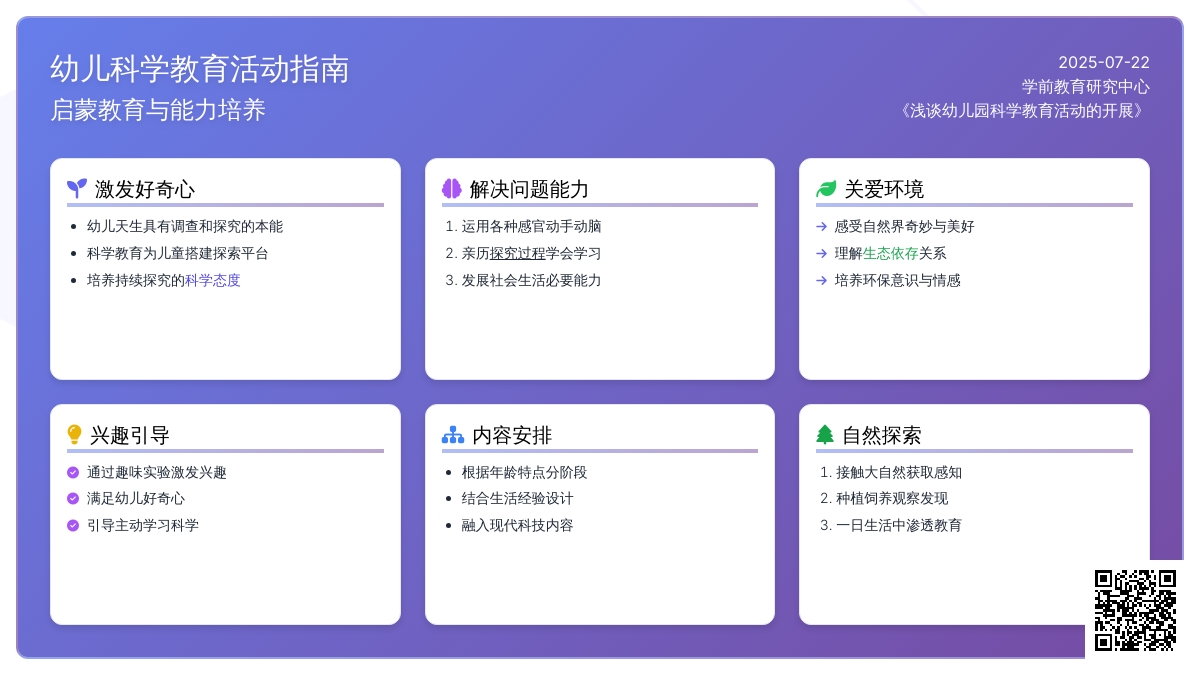Click the check icon next to 引导主动学习科学
1200x675 pixels.
(73, 525)
